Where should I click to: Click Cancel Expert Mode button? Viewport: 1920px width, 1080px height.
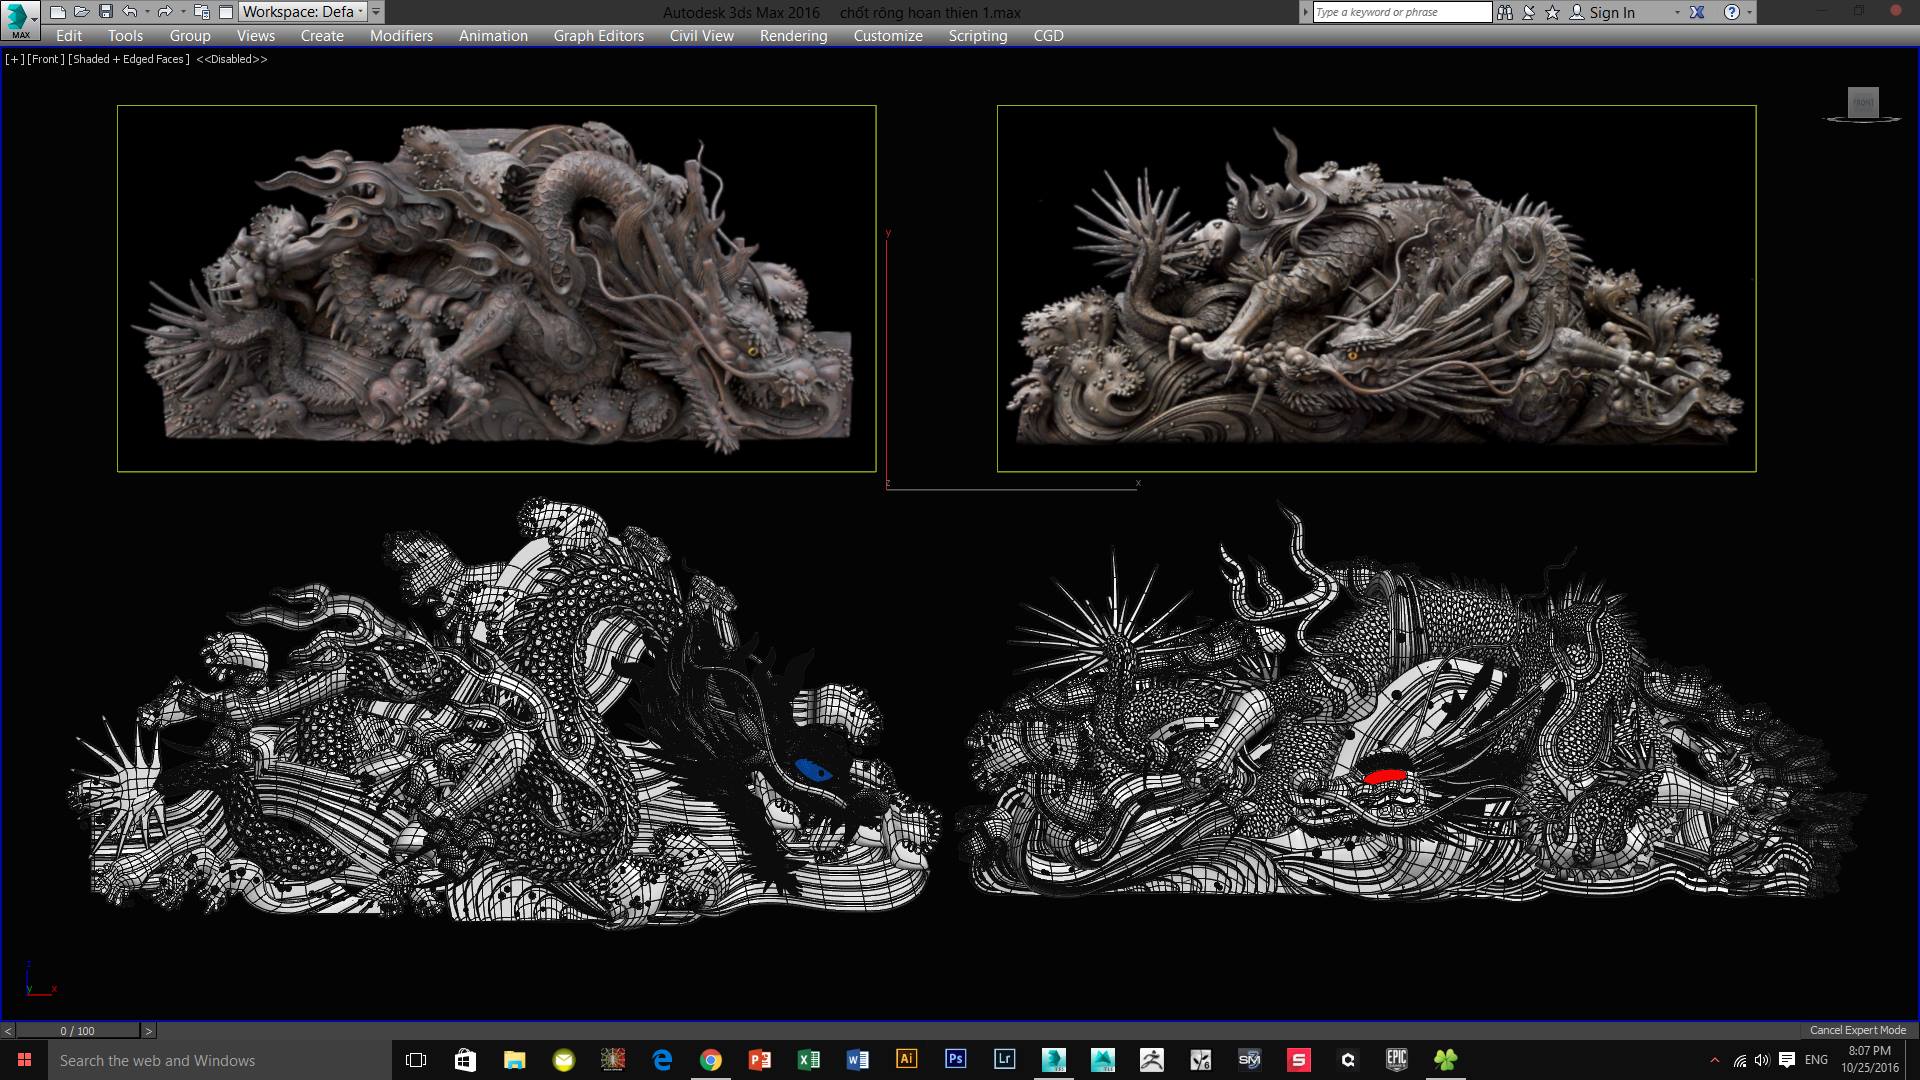pyautogui.click(x=1857, y=1030)
